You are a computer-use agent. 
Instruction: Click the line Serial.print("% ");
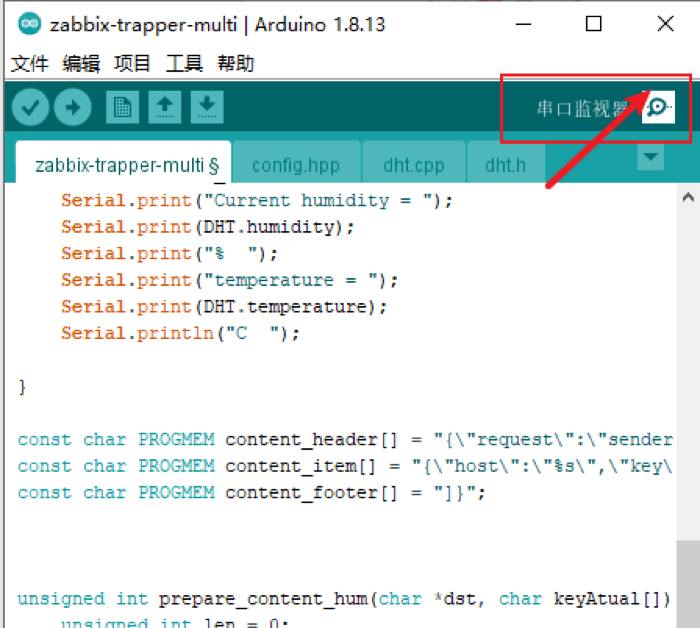(x=170, y=254)
